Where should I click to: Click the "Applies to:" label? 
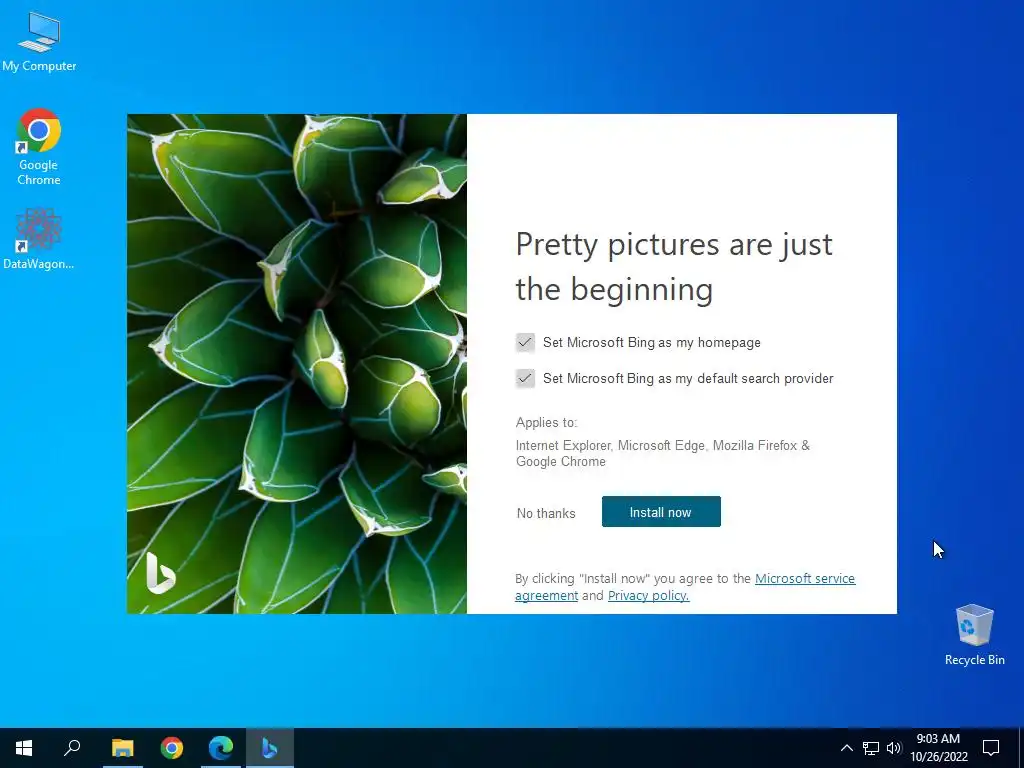(x=547, y=423)
